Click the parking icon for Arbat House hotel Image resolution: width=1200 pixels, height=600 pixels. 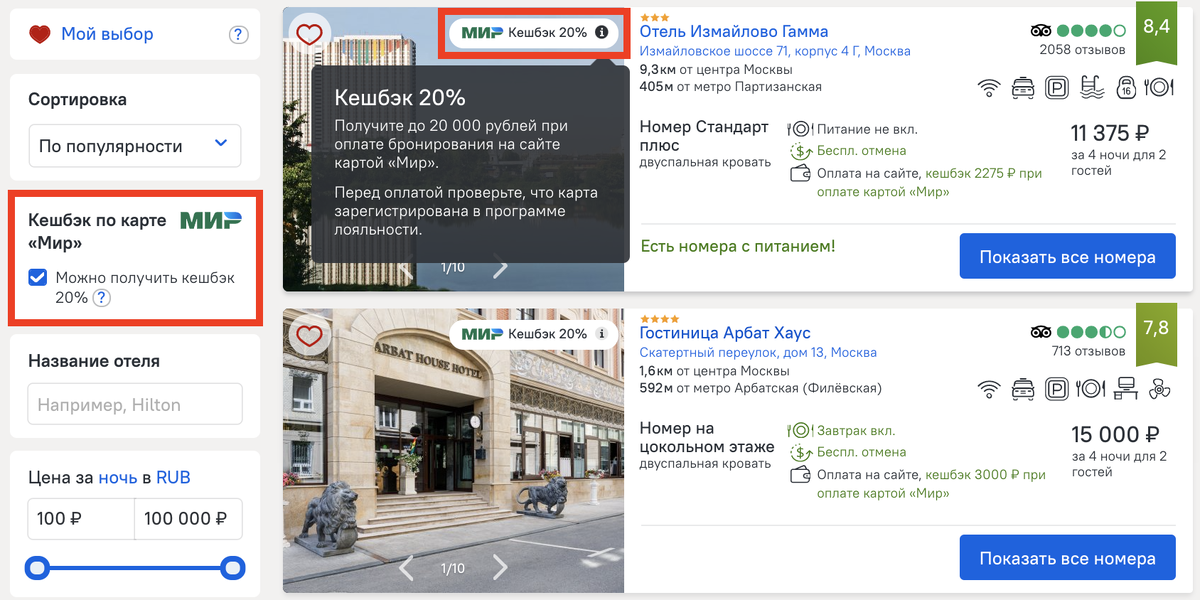[x=1058, y=389]
